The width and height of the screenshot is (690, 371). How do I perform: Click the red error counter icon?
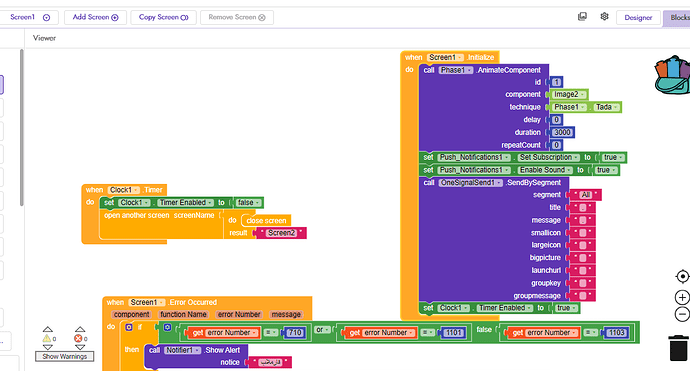click(78, 338)
